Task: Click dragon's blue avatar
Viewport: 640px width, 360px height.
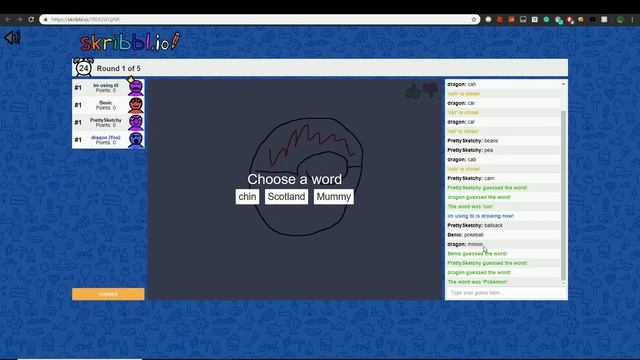Action: (x=136, y=140)
